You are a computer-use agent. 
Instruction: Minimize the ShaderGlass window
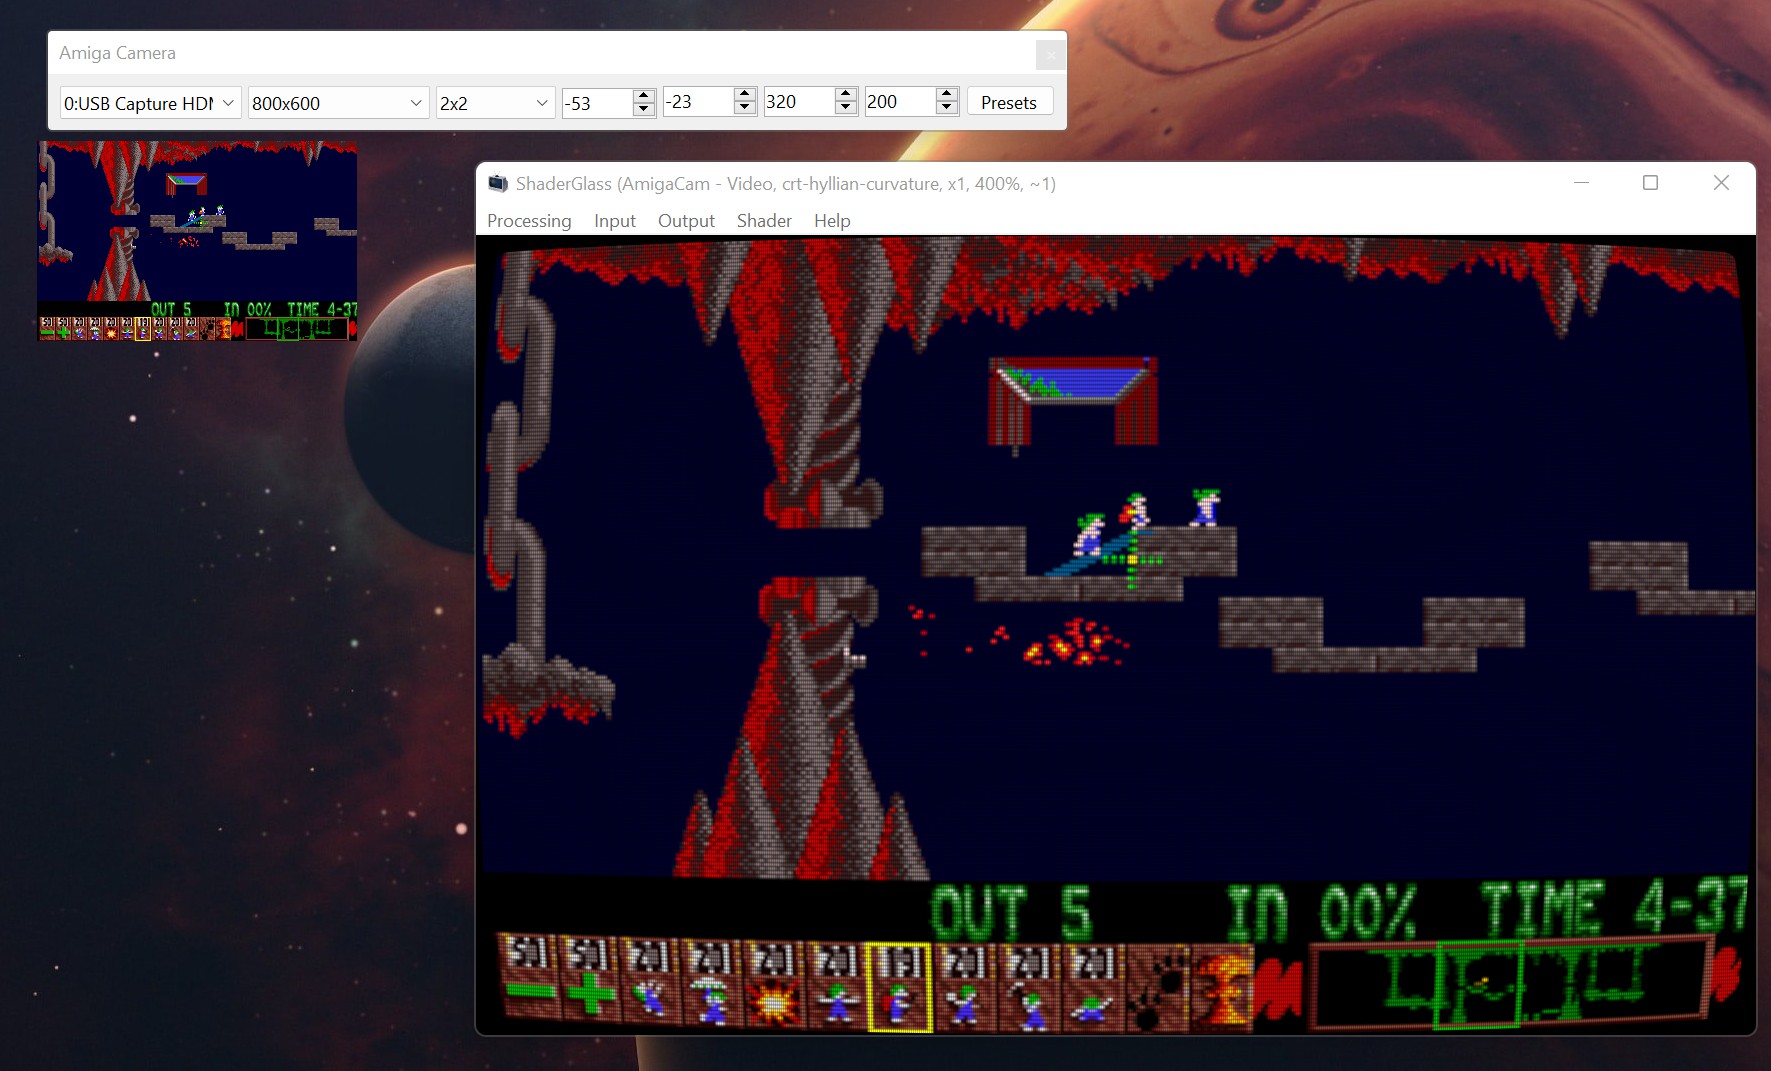click(x=1581, y=182)
